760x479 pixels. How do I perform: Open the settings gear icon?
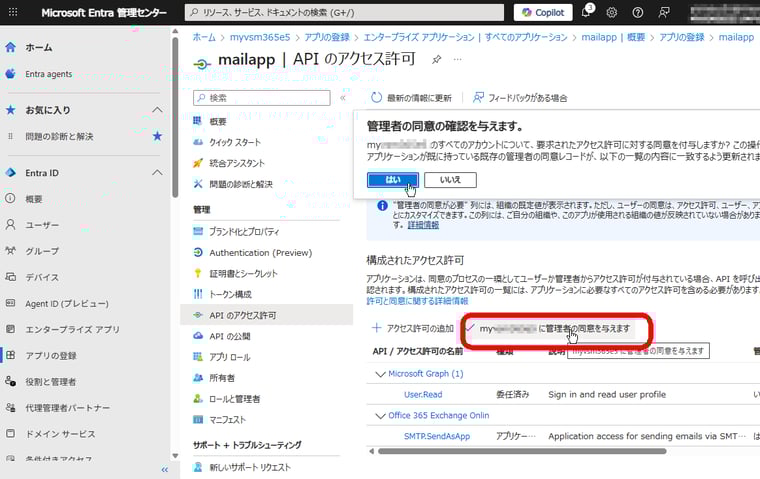(x=612, y=13)
